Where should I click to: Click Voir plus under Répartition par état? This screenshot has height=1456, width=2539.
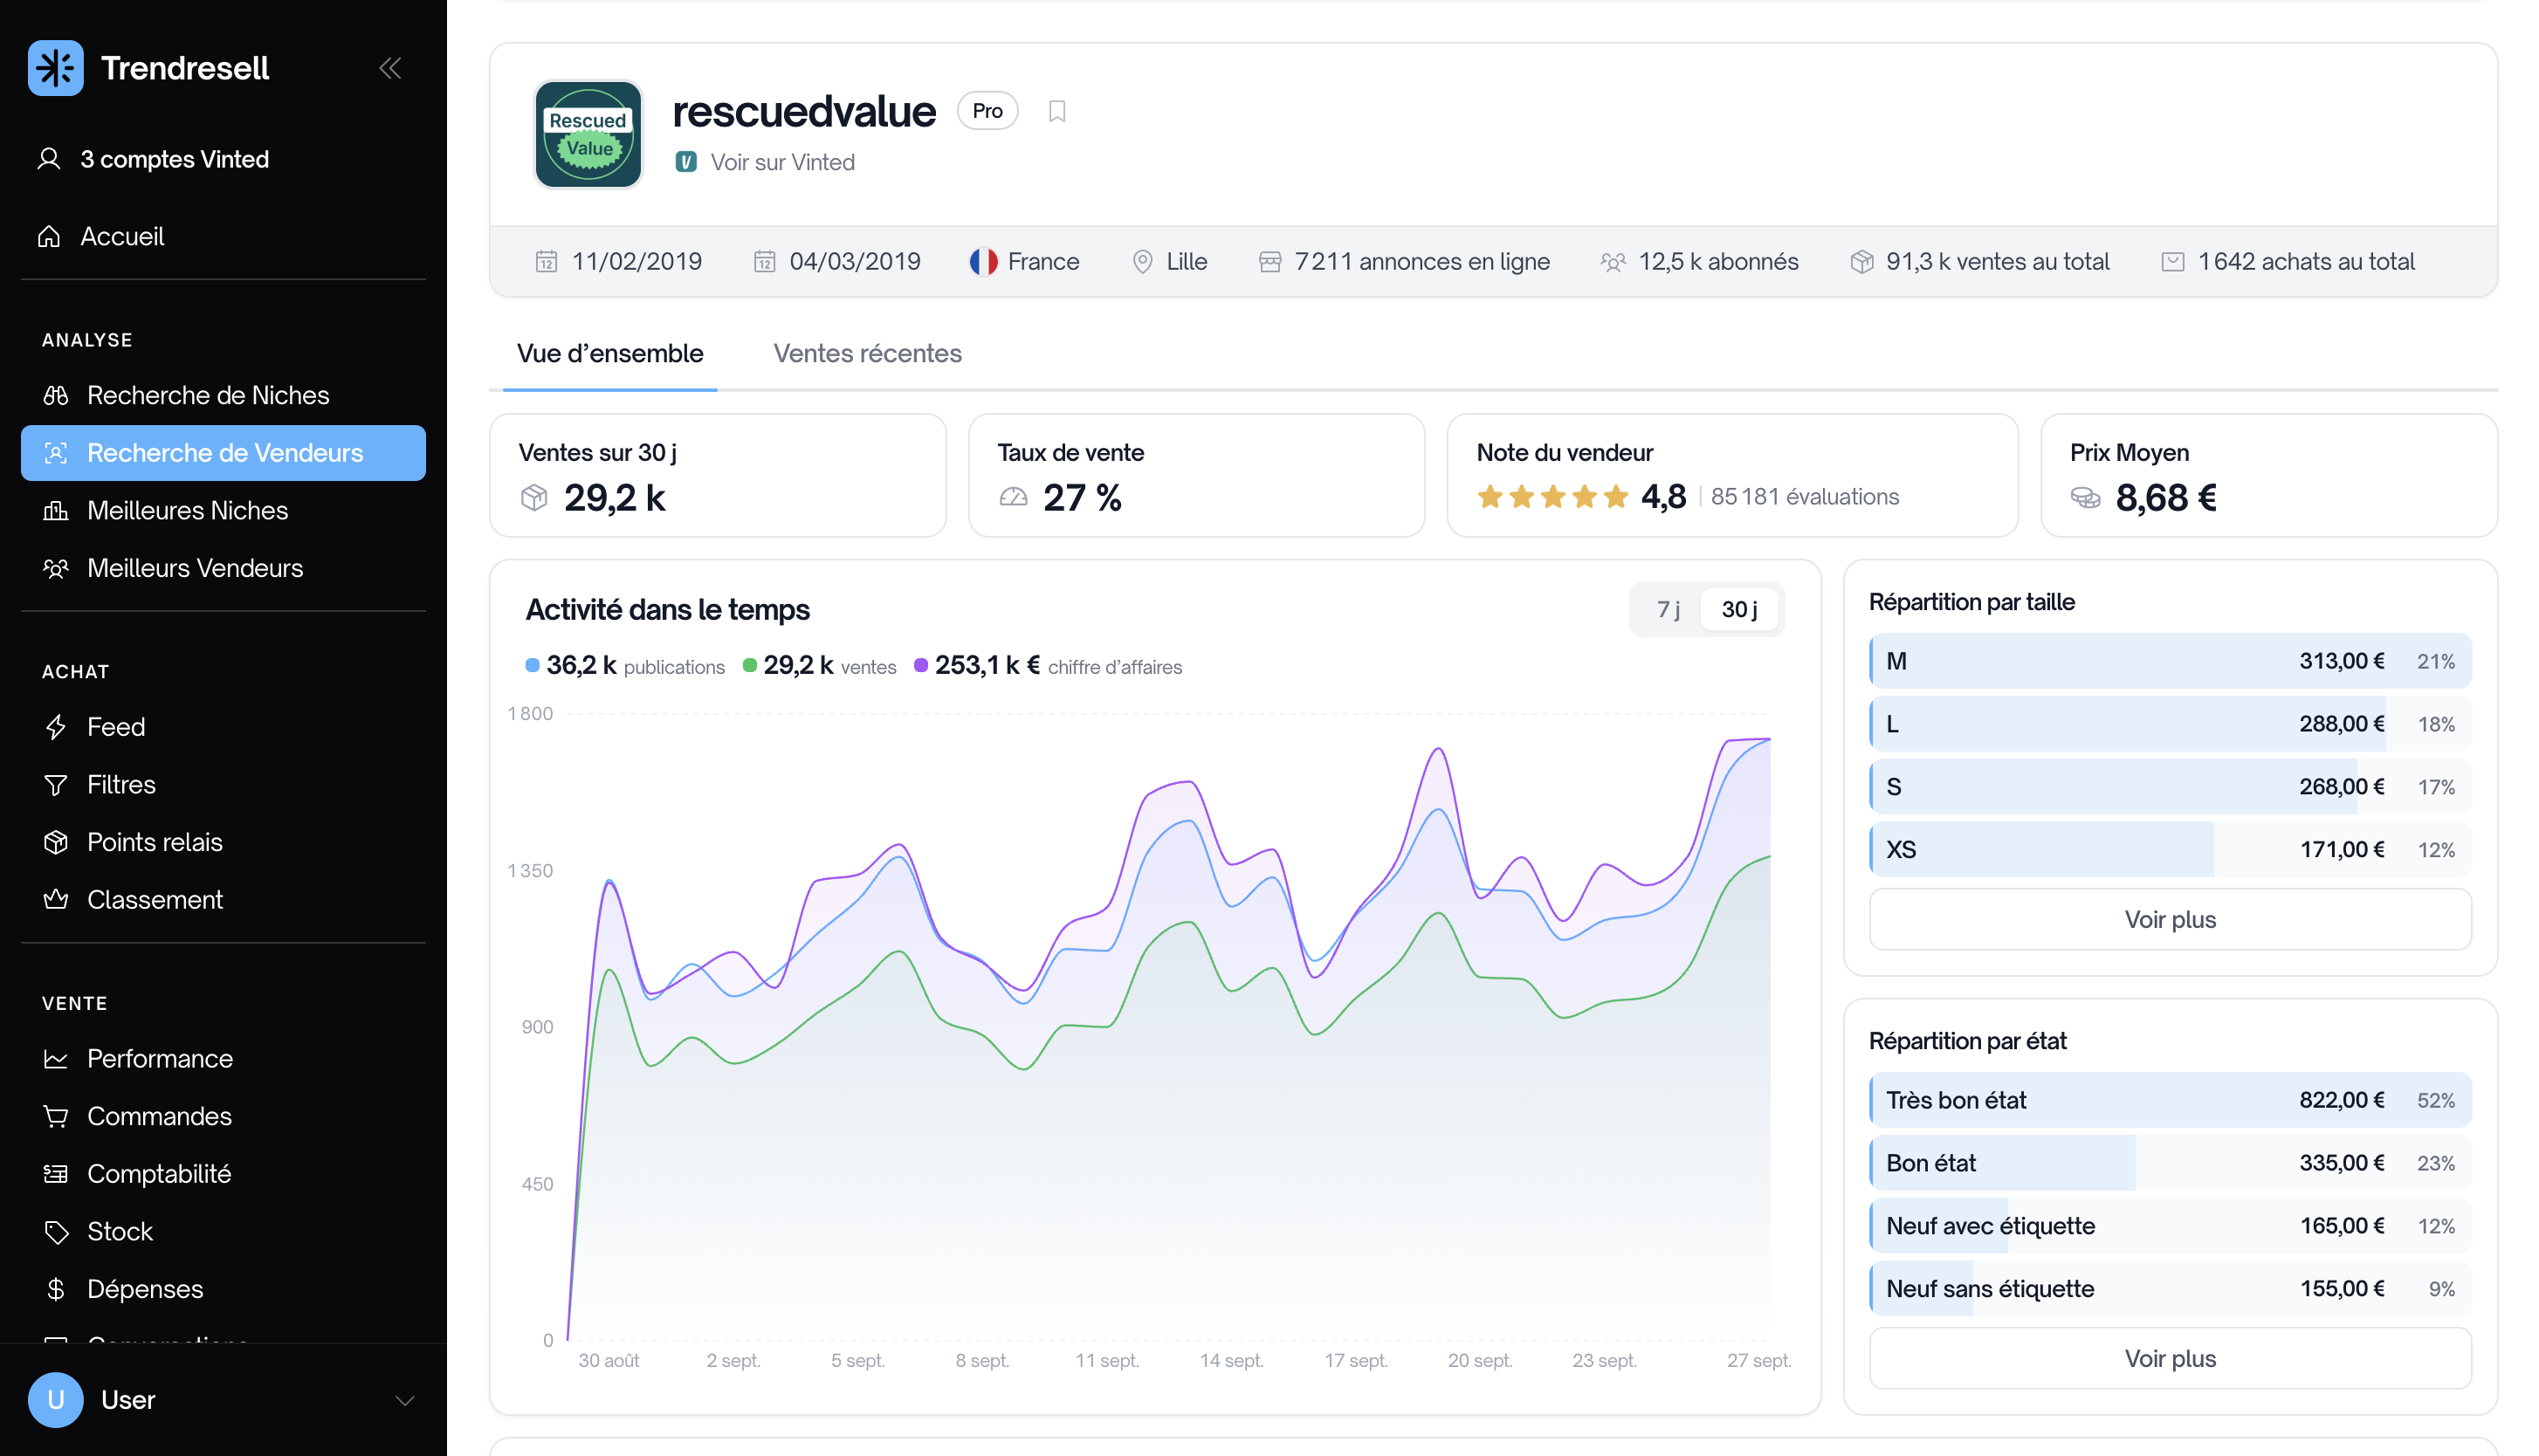click(x=2170, y=1359)
